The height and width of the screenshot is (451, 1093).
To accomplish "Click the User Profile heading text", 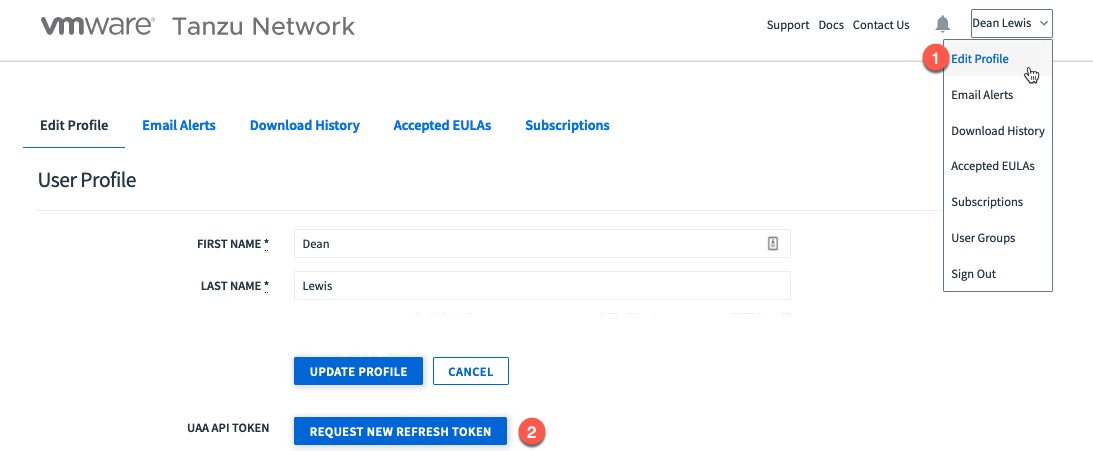I will 87,181.
